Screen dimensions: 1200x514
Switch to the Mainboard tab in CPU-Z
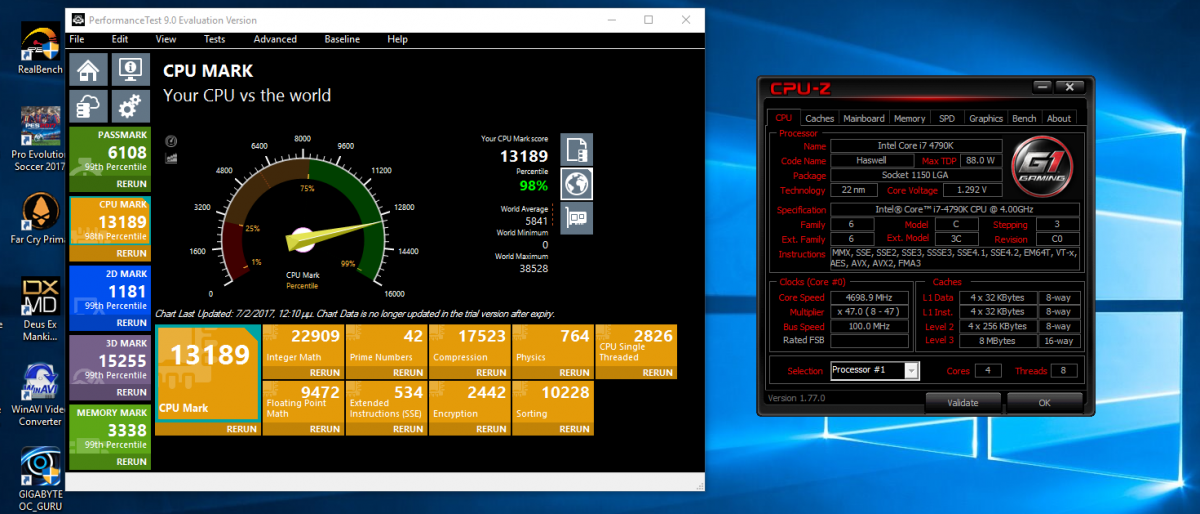click(863, 118)
